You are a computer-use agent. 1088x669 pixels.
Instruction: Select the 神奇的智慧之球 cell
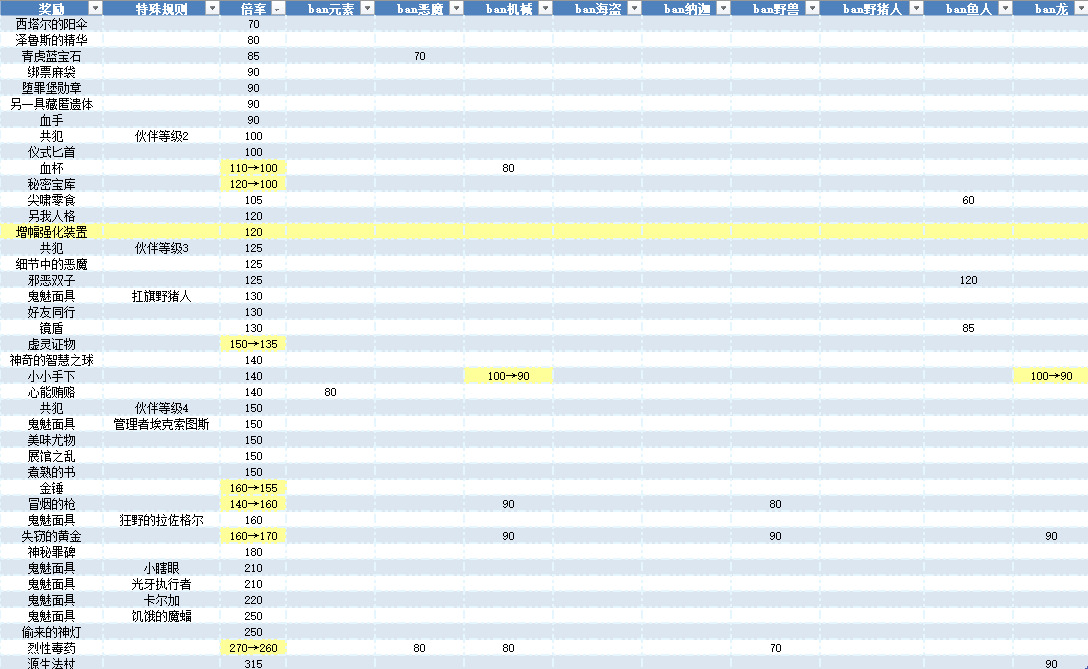click(51, 359)
